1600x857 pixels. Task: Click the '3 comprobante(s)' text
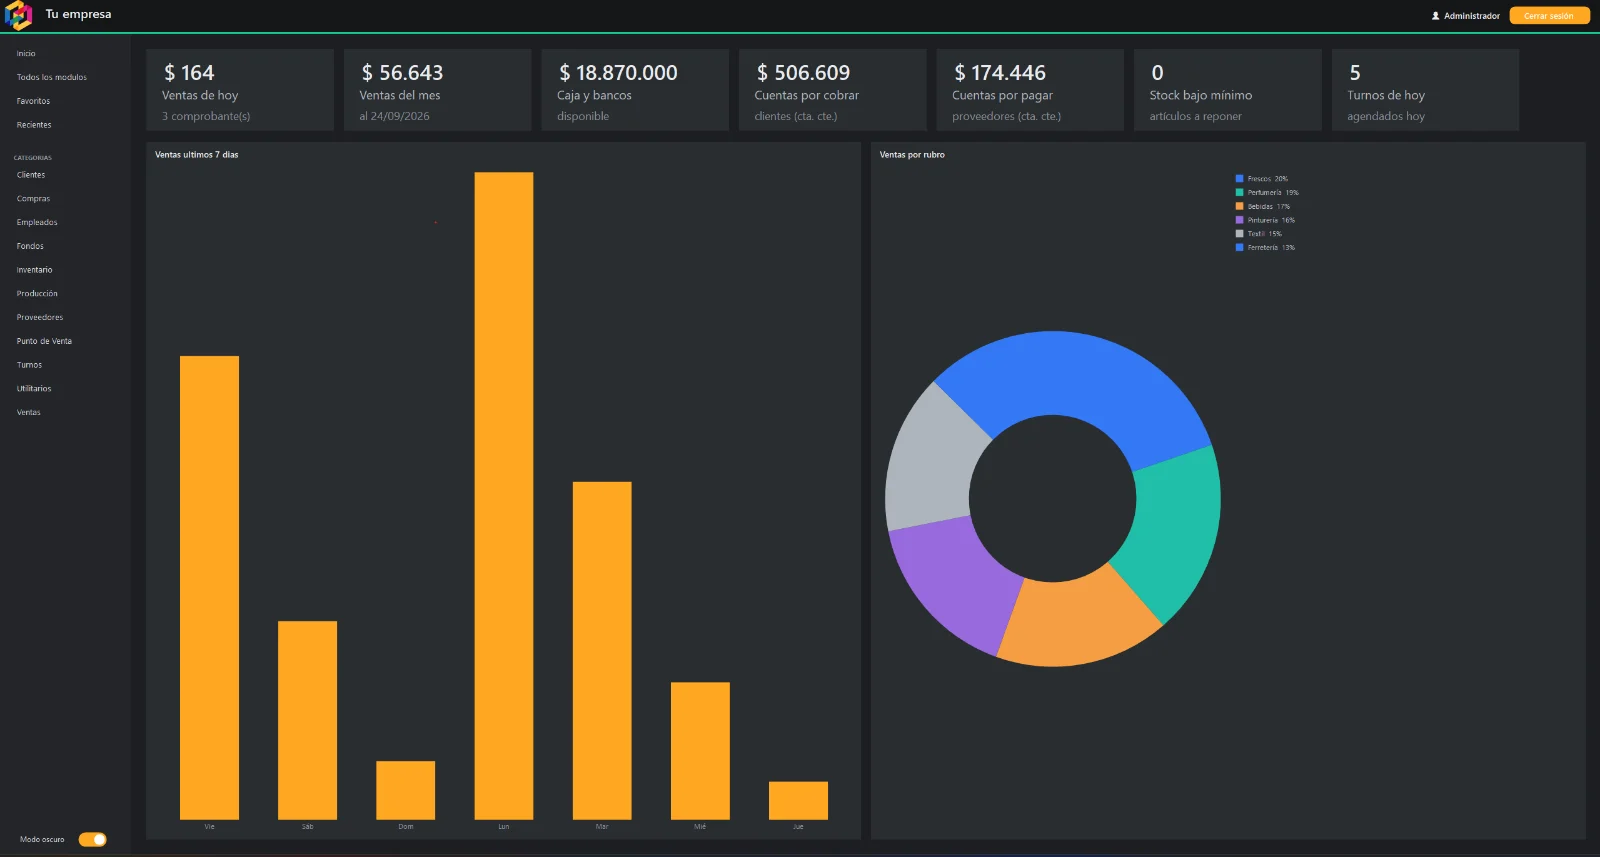tap(206, 117)
